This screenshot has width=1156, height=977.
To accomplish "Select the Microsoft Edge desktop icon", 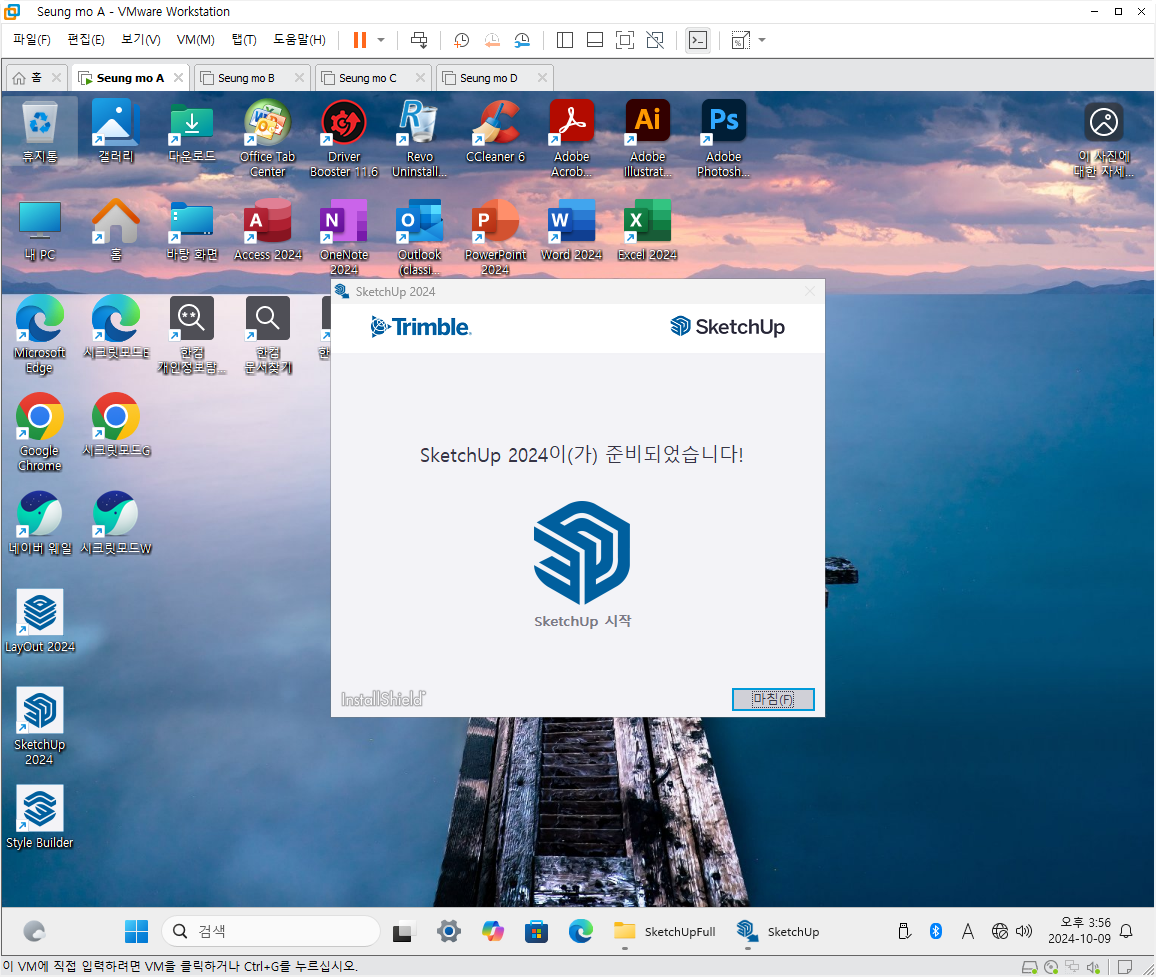I will (x=40, y=335).
